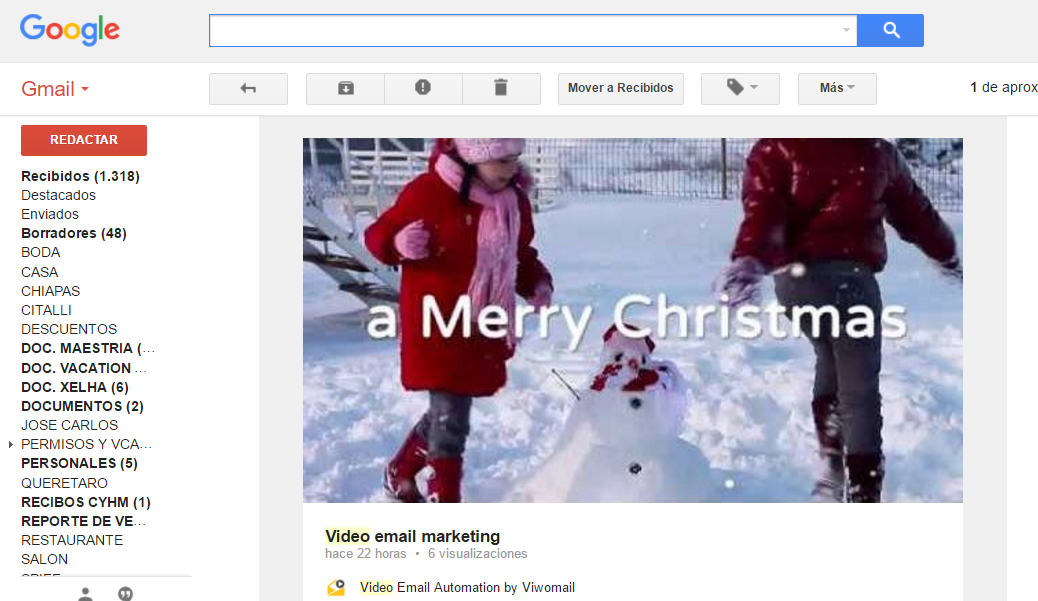The height and width of the screenshot is (601, 1038).
Task: Click the Viwomail envelope icon
Action: tap(336, 588)
